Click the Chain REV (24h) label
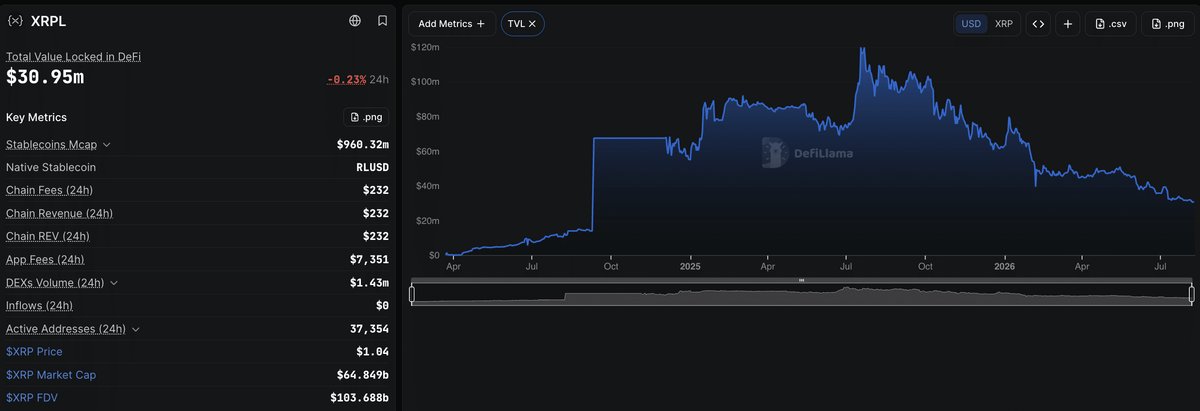The width and height of the screenshot is (1200, 411). [x=48, y=236]
